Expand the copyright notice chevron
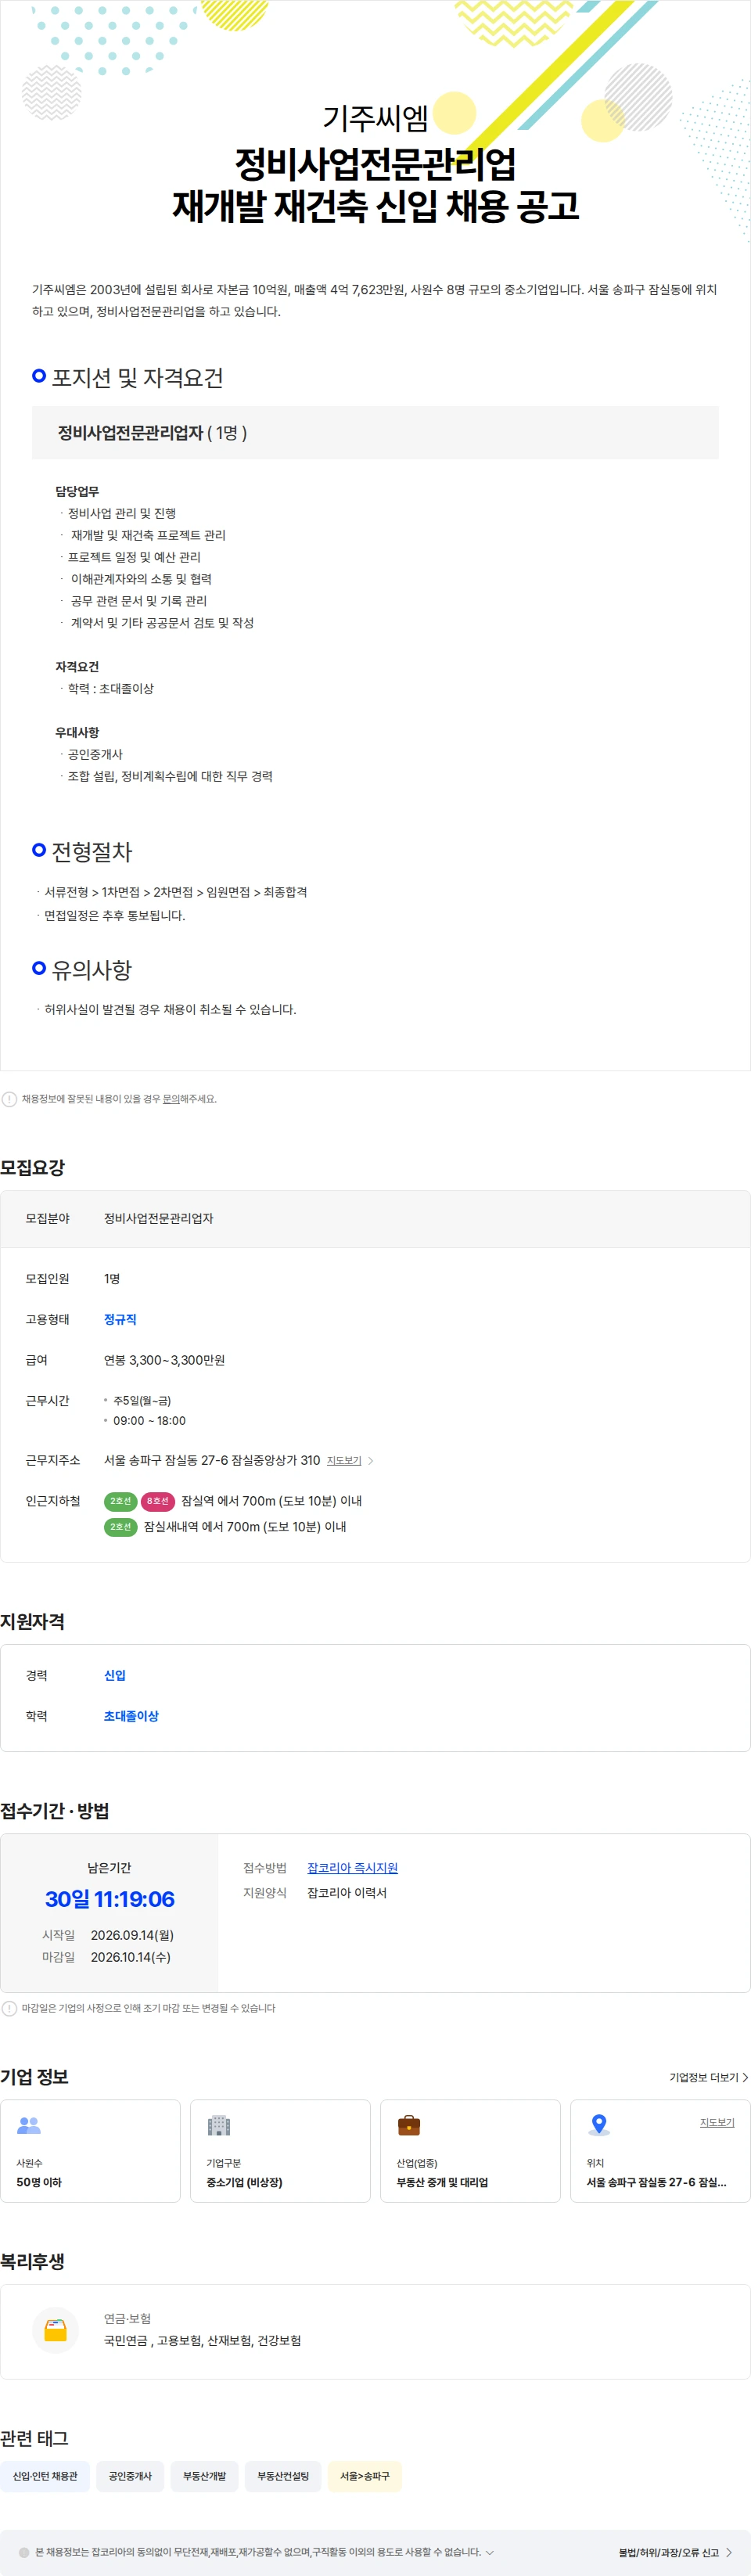This screenshot has width=751, height=2576. pyautogui.click(x=489, y=2552)
